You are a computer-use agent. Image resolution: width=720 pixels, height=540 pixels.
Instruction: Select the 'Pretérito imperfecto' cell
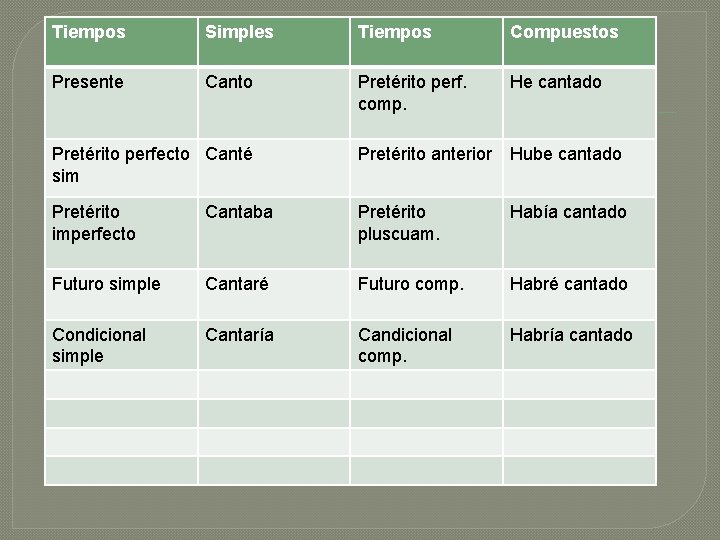pyautogui.click(x=121, y=233)
